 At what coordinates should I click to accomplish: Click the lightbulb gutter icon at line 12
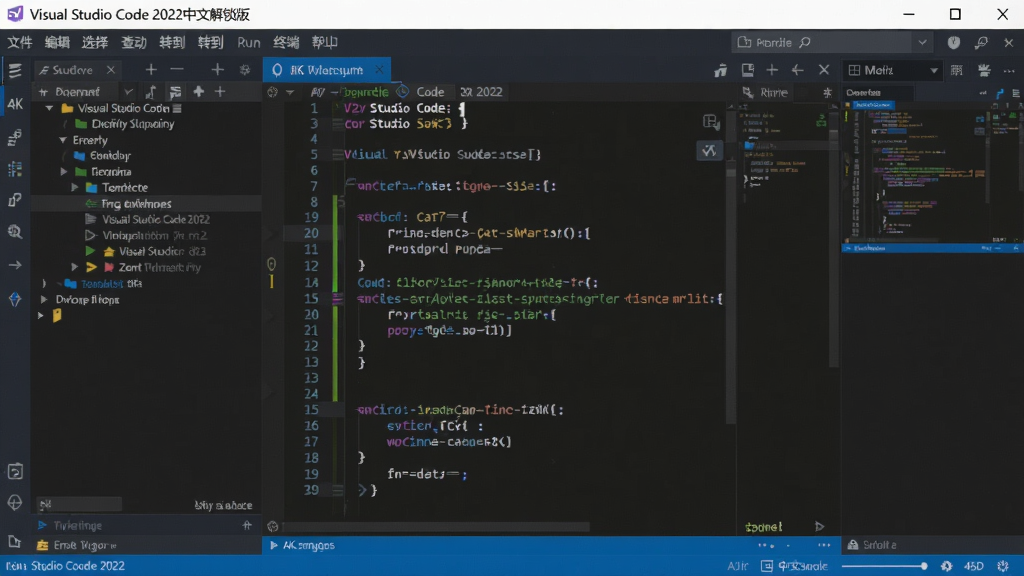click(x=272, y=264)
